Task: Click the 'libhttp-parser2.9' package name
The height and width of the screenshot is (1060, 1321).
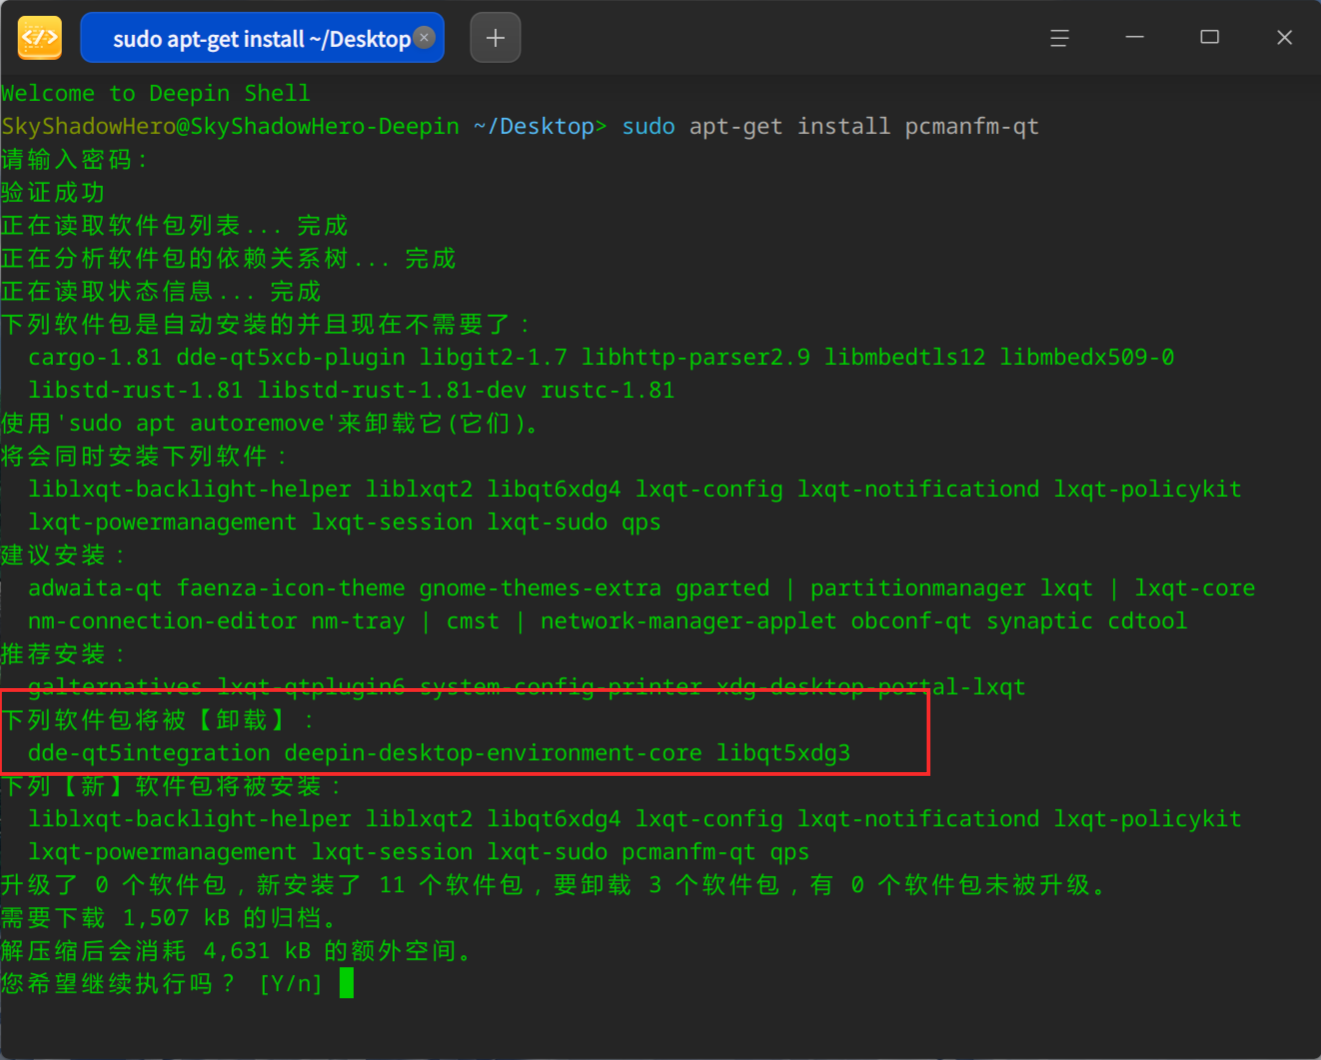Action: 696,357
